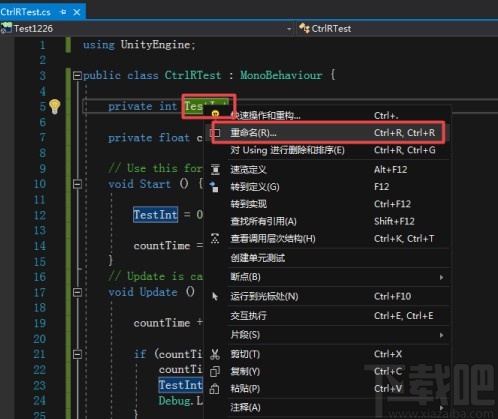The image size is (498, 419).
Task: Choose 重命名(R) from context menu
Action: (327, 133)
